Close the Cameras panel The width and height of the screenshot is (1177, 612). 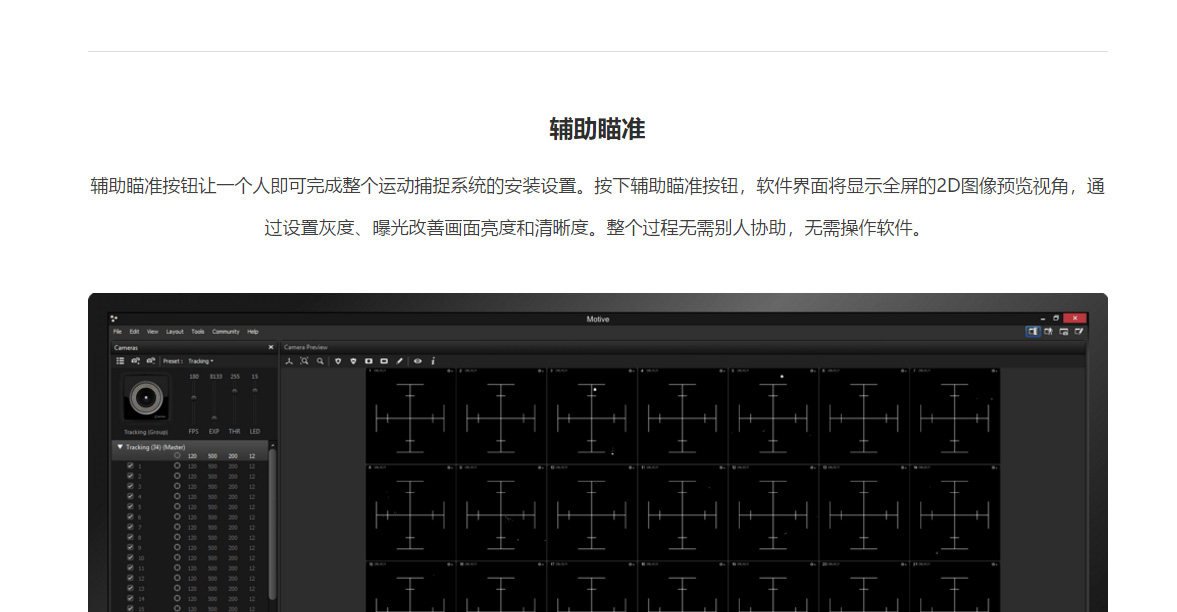[x=271, y=347]
